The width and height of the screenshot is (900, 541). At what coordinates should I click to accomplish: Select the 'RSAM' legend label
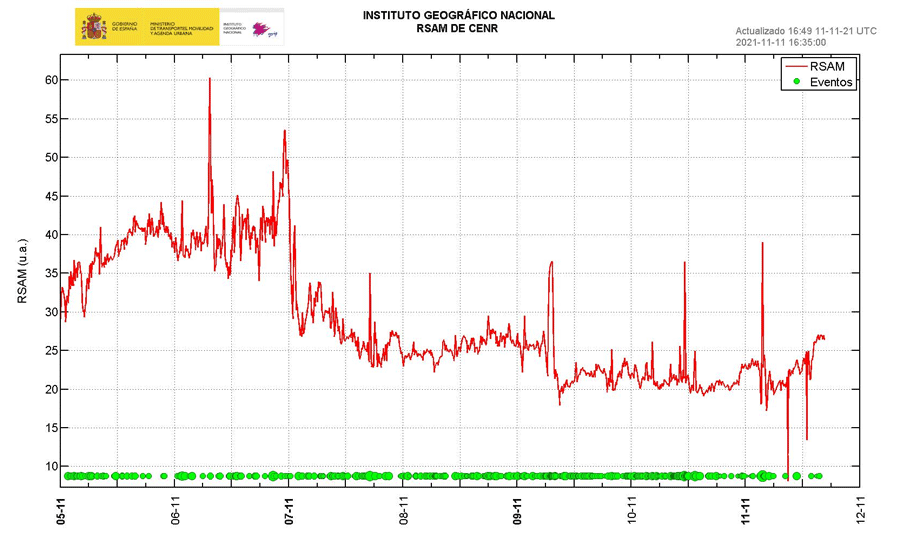(x=827, y=67)
